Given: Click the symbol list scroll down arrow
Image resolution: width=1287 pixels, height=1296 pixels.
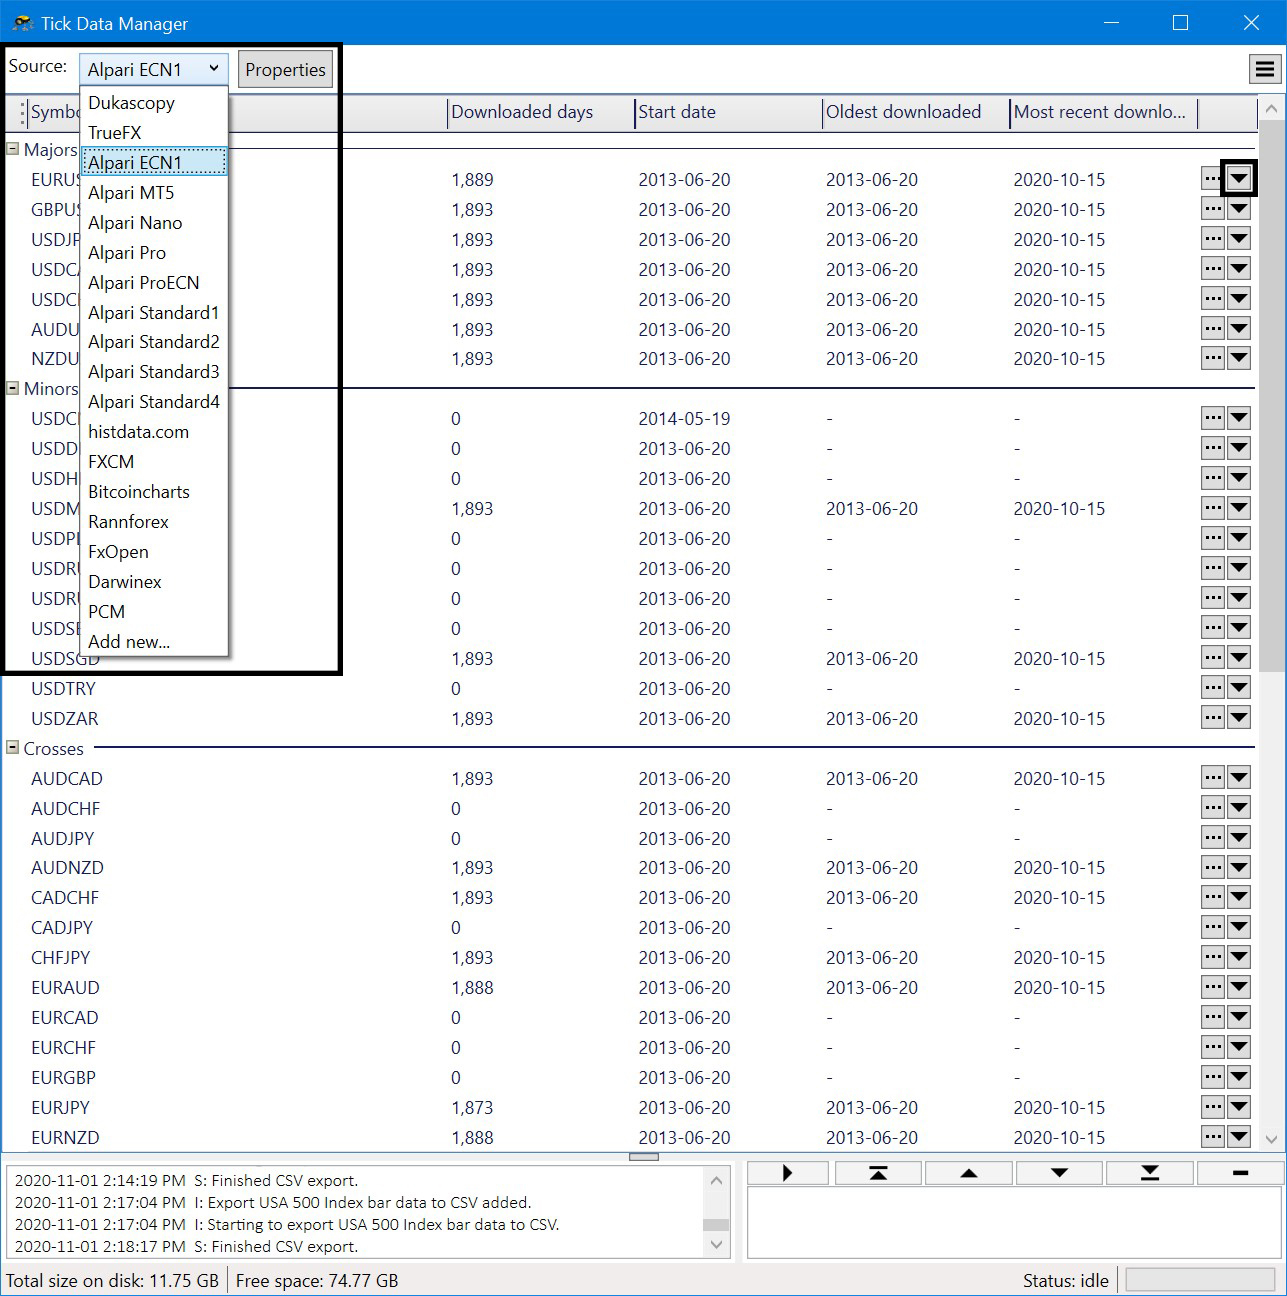Looking at the screenshot, I should tap(1271, 1139).
